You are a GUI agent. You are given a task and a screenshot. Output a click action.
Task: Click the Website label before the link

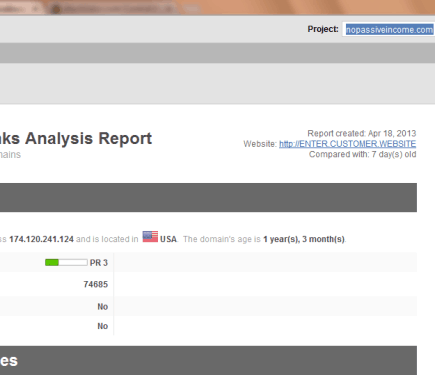(260, 144)
